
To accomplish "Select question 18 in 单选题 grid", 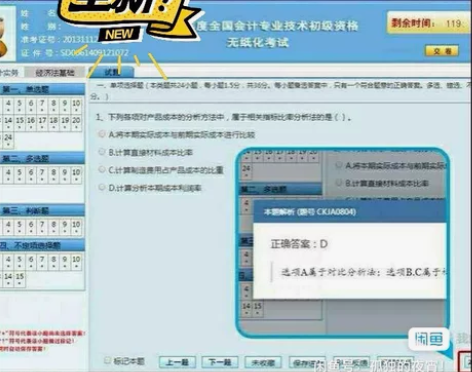I will (54, 122).
